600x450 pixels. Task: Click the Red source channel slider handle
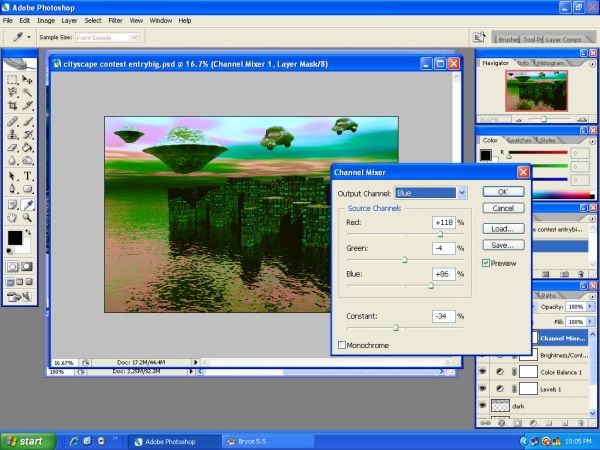[x=440, y=234]
